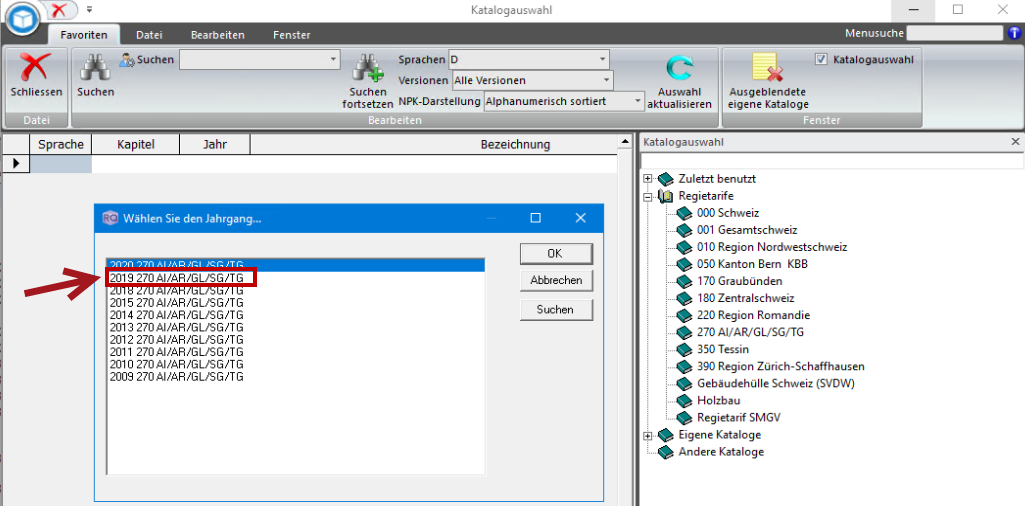The height and width of the screenshot is (506, 1025).
Task: Click the blue cube application button
Action: (x=24, y=20)
